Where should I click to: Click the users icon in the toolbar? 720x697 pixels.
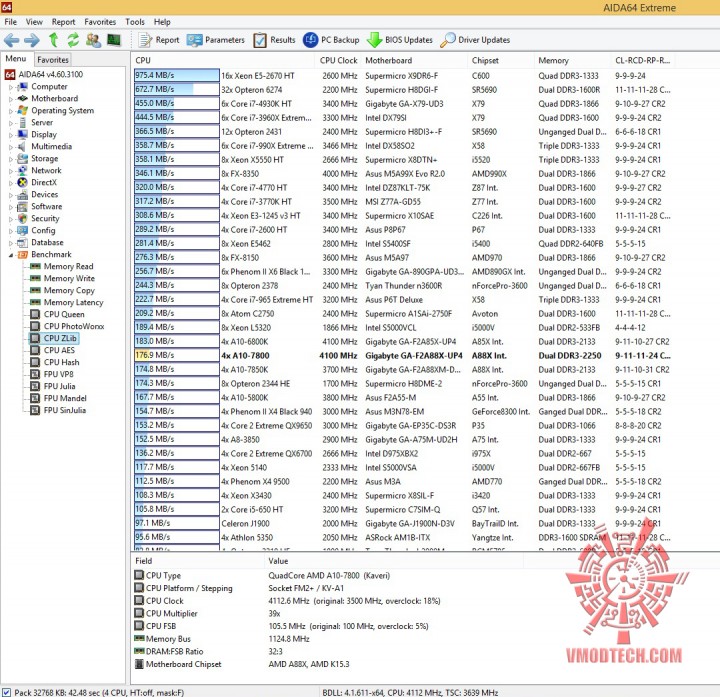click(93, 40)
